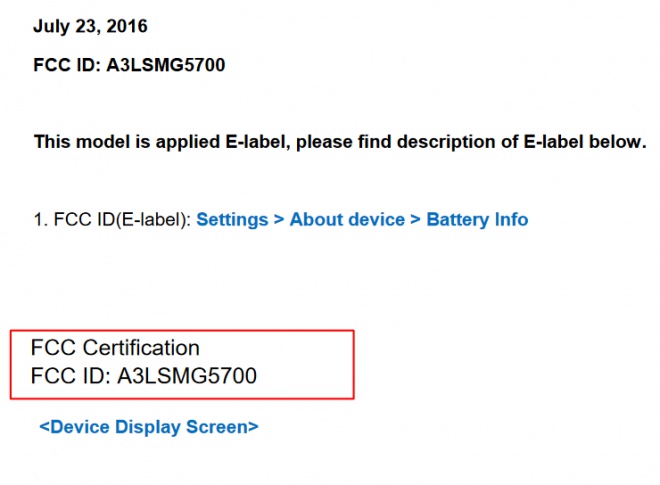Click the "Settings" link in the path
The height and width of the screenshot is (485, 660).
(x=232, y=219)
